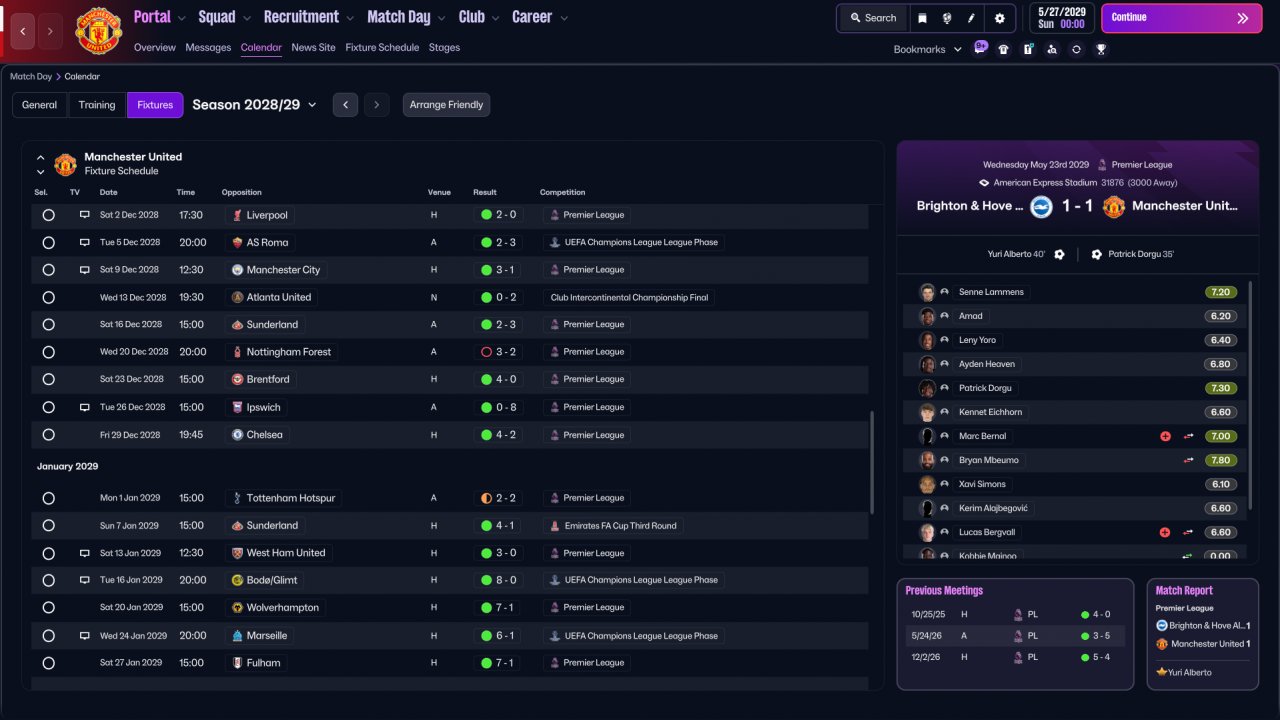Click the fixtures list vertical scrollbar
The height and width of the screenshot is (720, 1280).
pyautogui.click(x=872, y=462)
